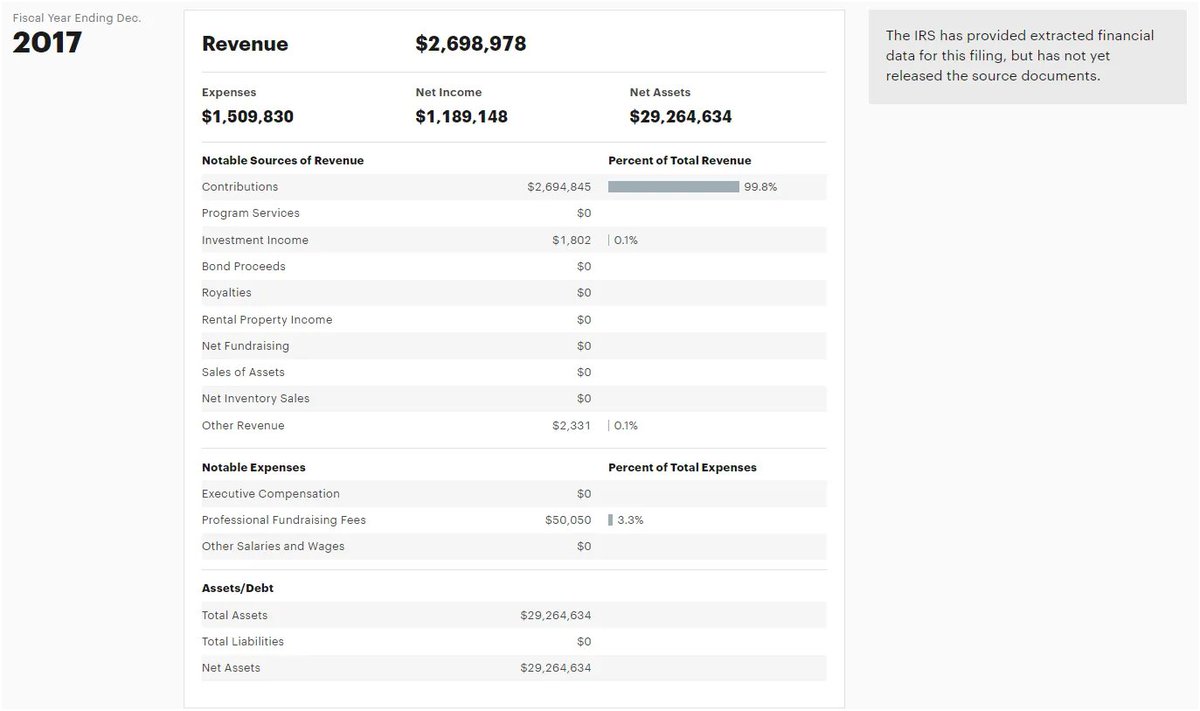The width and height of the screenshot is (1200, 711).
Task: Select the Total Liabilities row label
Action: pos(242,642)
